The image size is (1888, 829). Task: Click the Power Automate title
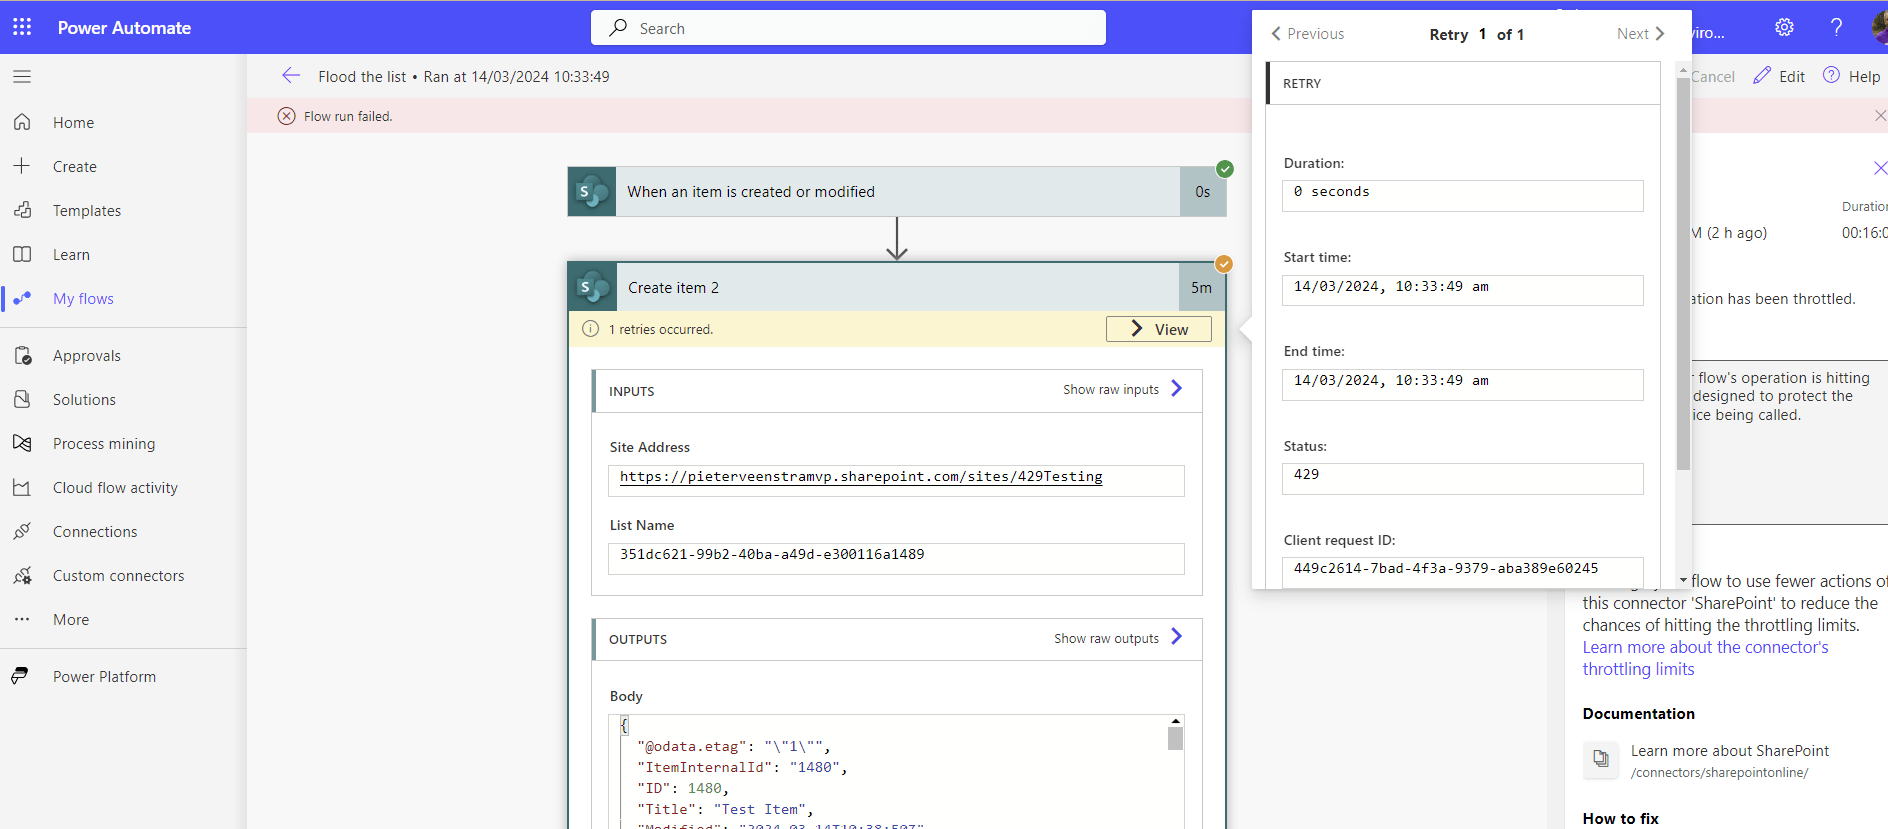(124, 28)
